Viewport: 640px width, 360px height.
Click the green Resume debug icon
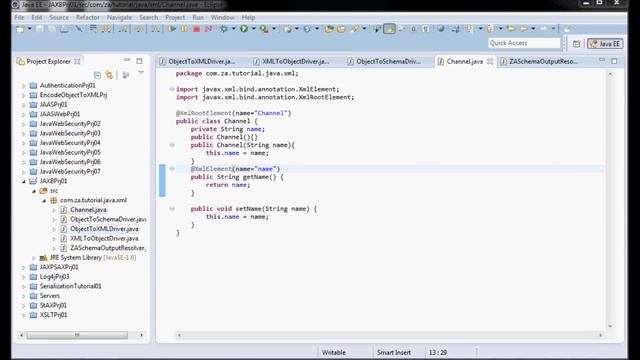point(172,29)
